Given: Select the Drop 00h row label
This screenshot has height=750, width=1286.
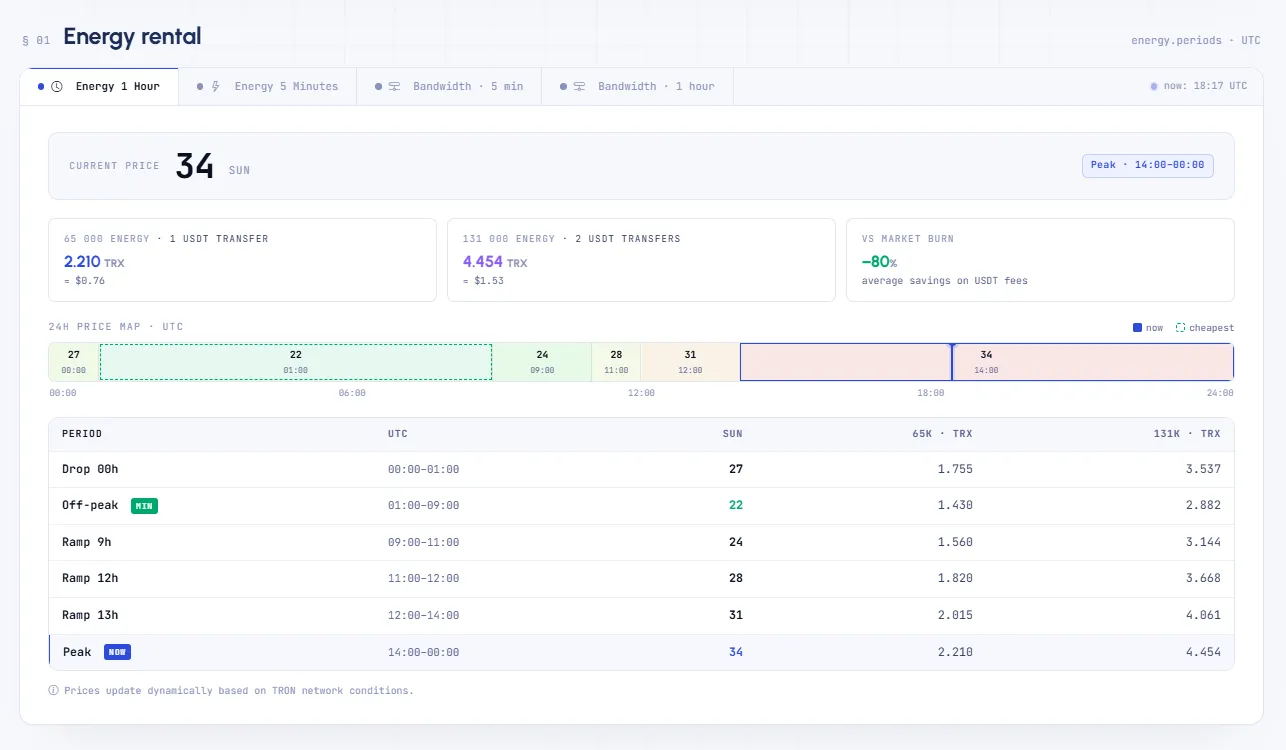Looking at the screenshot, I should point(90,469).
